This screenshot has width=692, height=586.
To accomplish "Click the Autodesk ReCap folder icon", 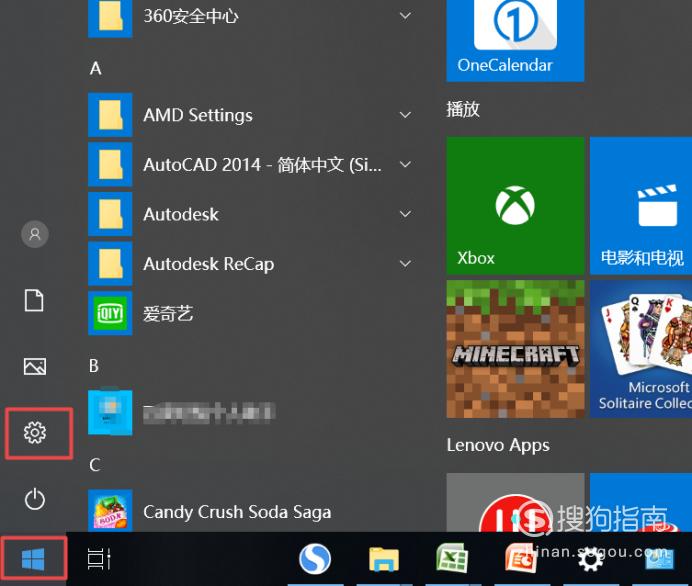I will click(110, 264).
